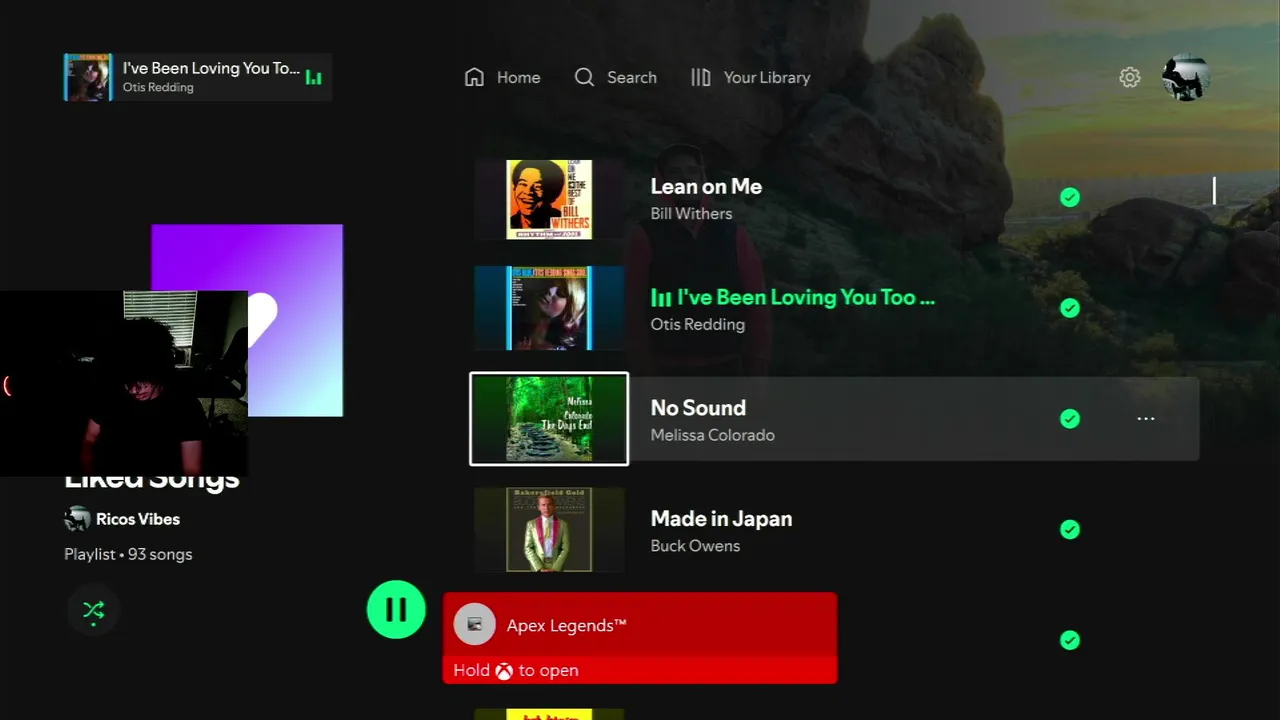Click the green equalizer icon in now playing card
Screen dimensions: 1280x720
click(x=313, y=77)
